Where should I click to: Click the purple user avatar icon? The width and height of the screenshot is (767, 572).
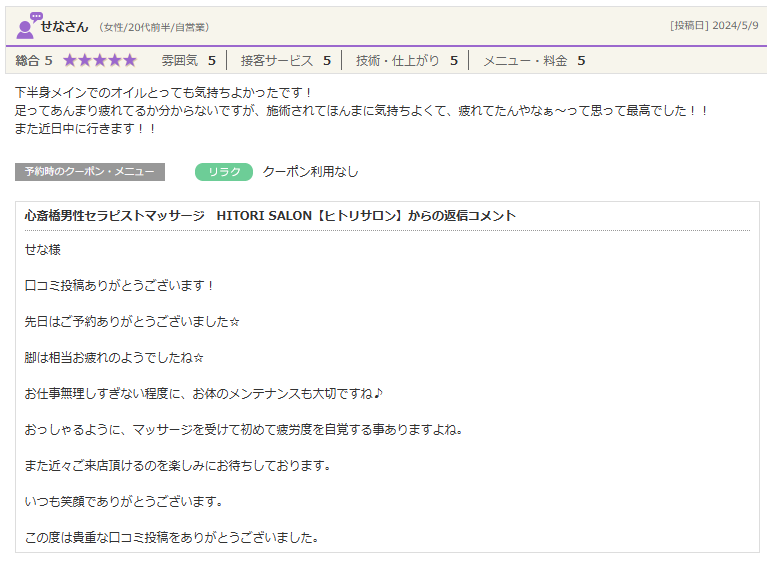coord(28,25)
